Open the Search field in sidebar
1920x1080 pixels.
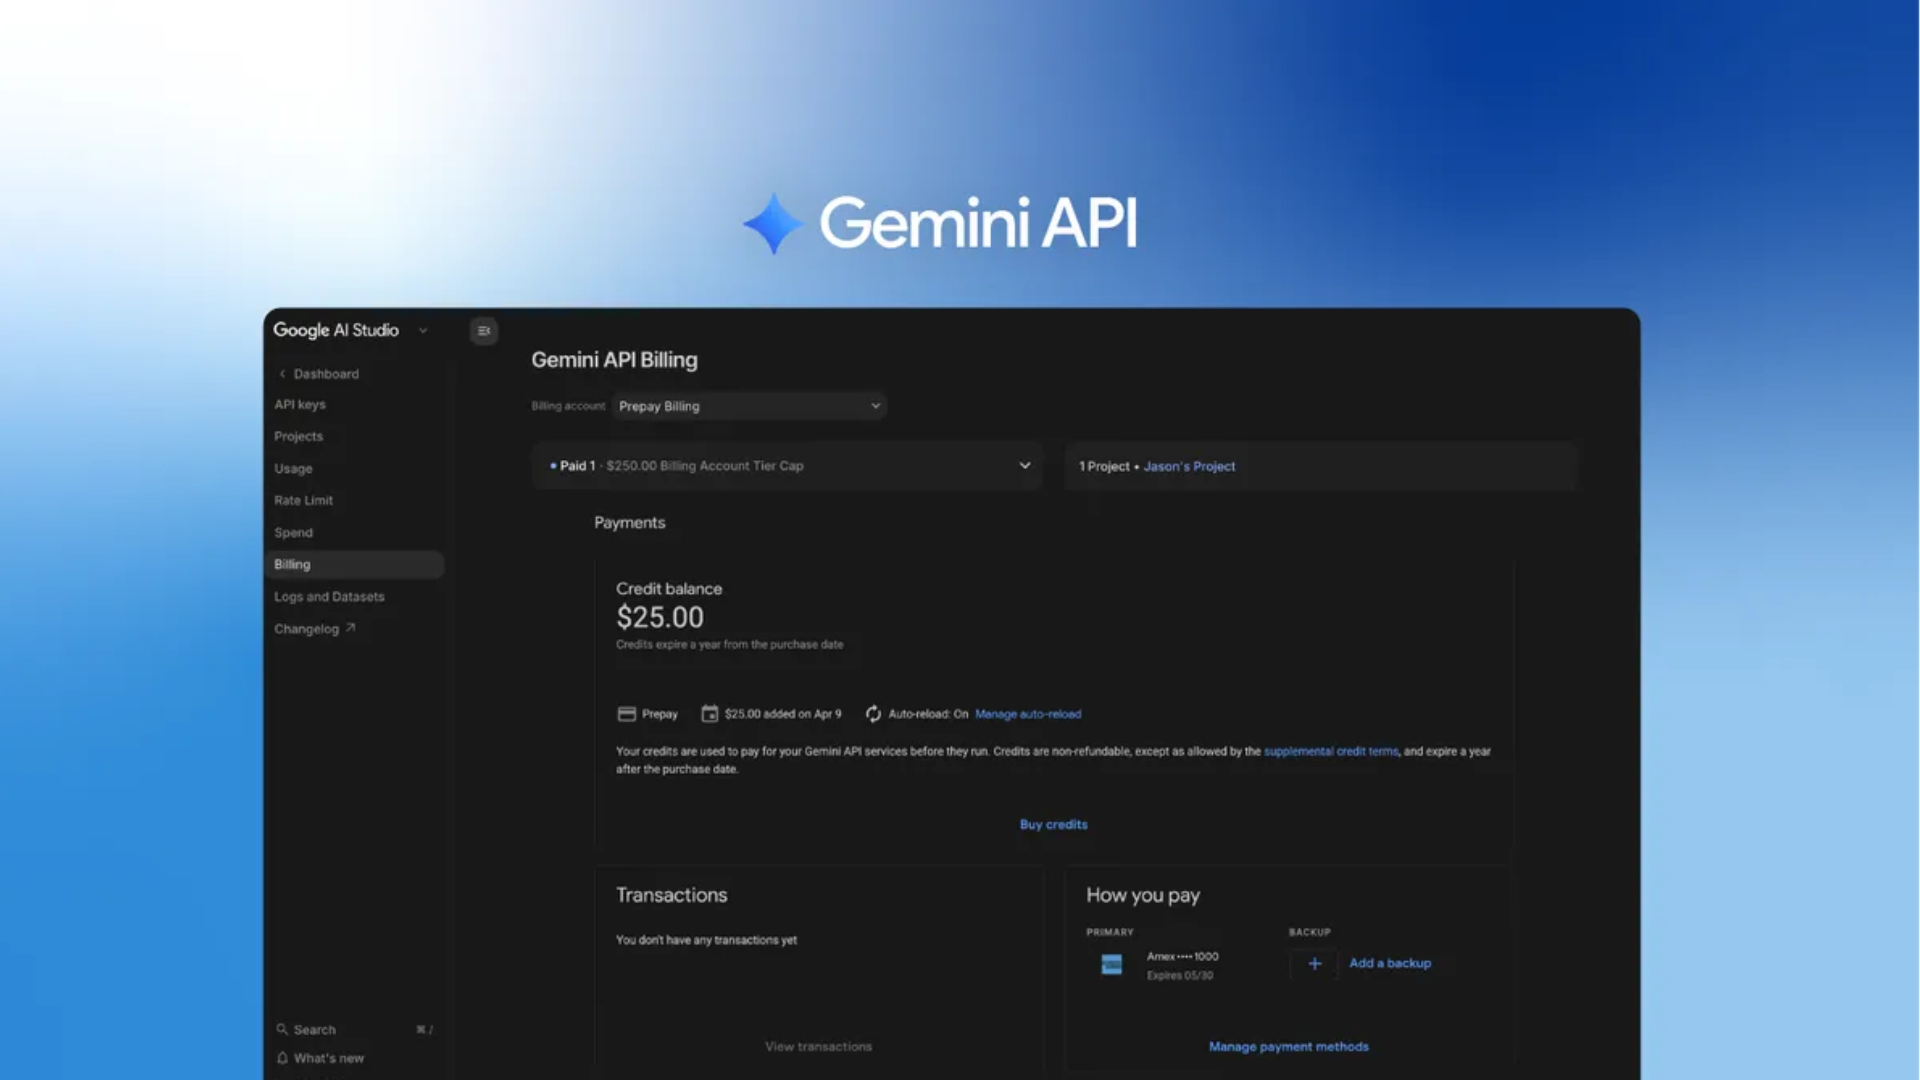point(355,1030)
